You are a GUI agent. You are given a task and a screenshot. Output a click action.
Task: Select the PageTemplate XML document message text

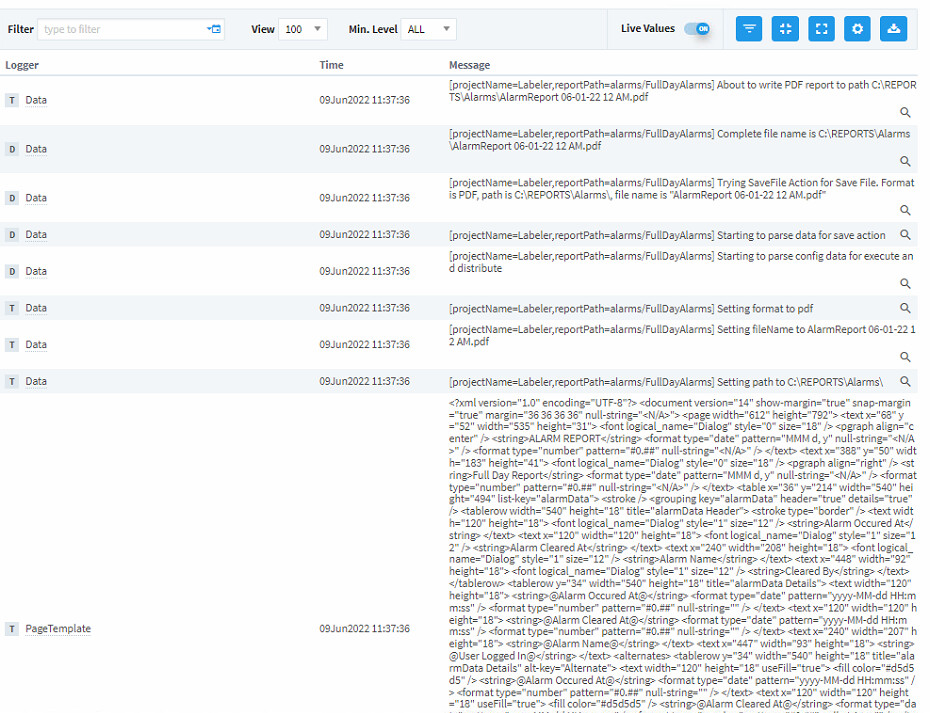(x=682, y=555)
